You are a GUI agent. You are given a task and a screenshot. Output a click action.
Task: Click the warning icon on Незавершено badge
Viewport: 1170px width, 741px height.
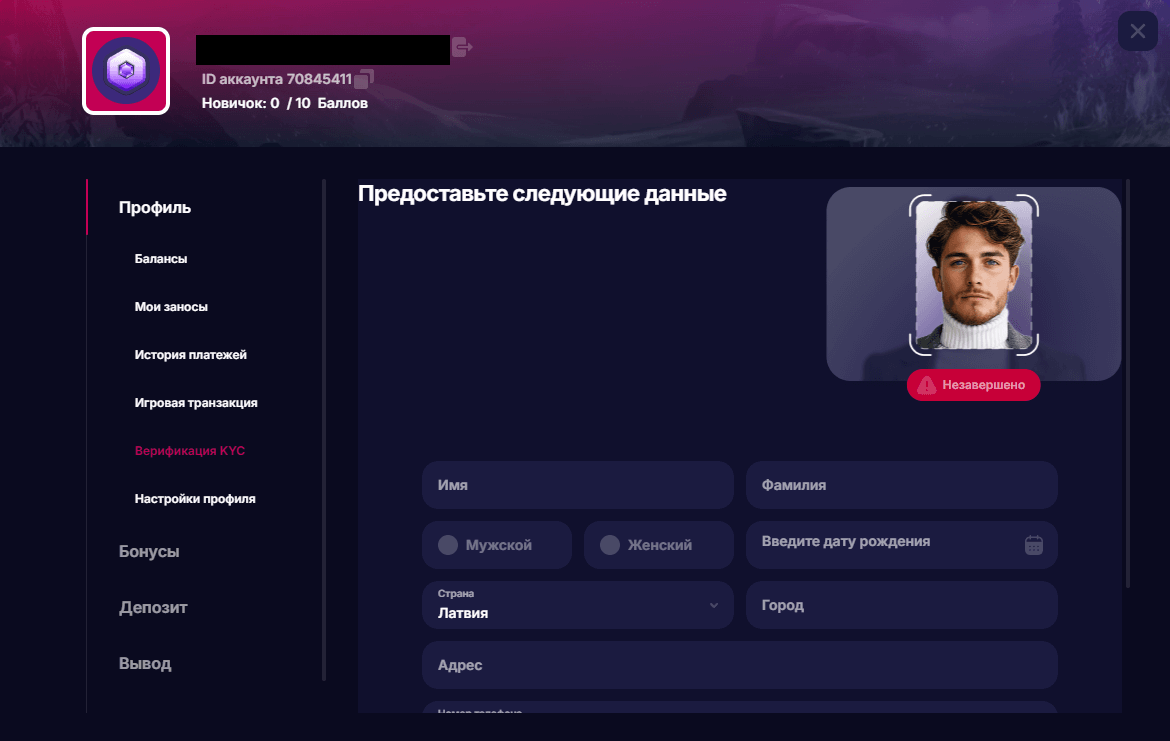pyautogui.click(x=927, y=385)
